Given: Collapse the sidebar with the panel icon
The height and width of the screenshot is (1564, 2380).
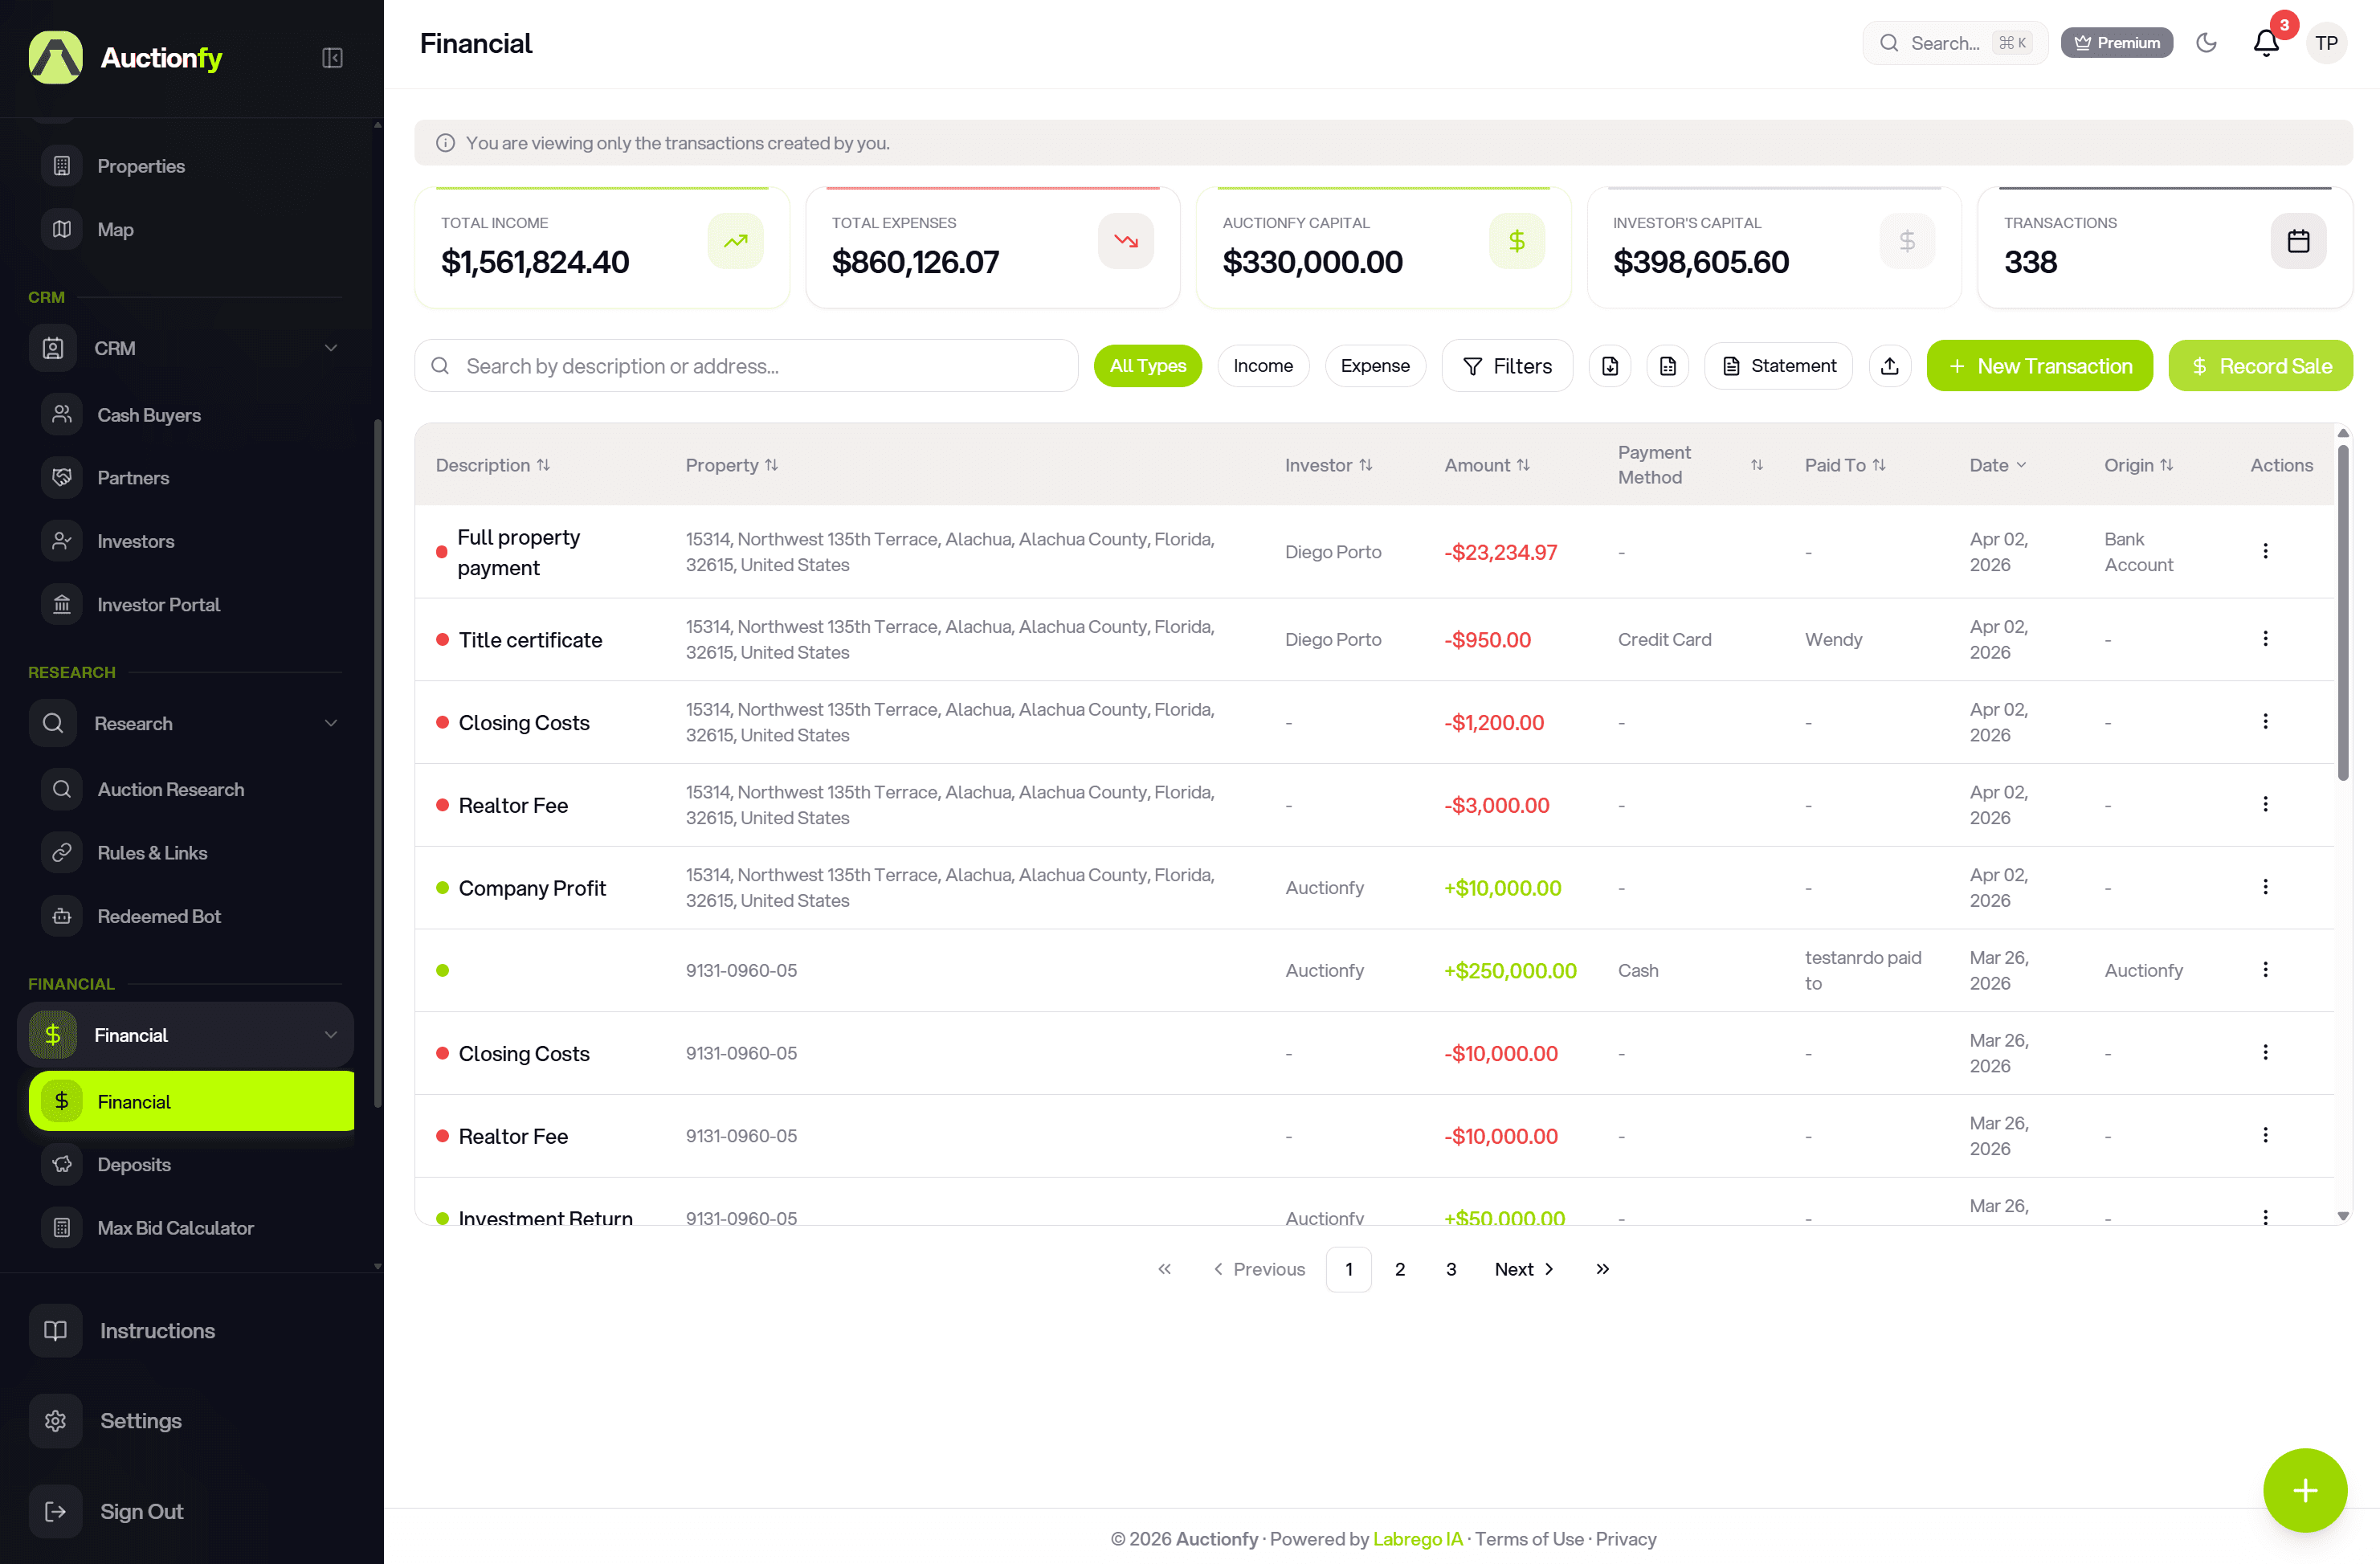Looking at the screenshot, I should tap(333, 58).
